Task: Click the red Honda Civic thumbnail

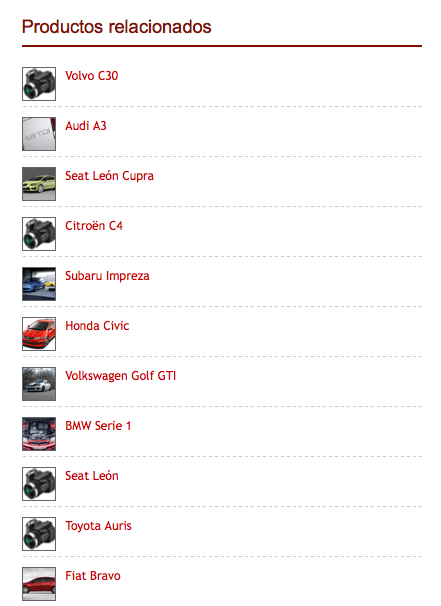Action: coord(39,334)
